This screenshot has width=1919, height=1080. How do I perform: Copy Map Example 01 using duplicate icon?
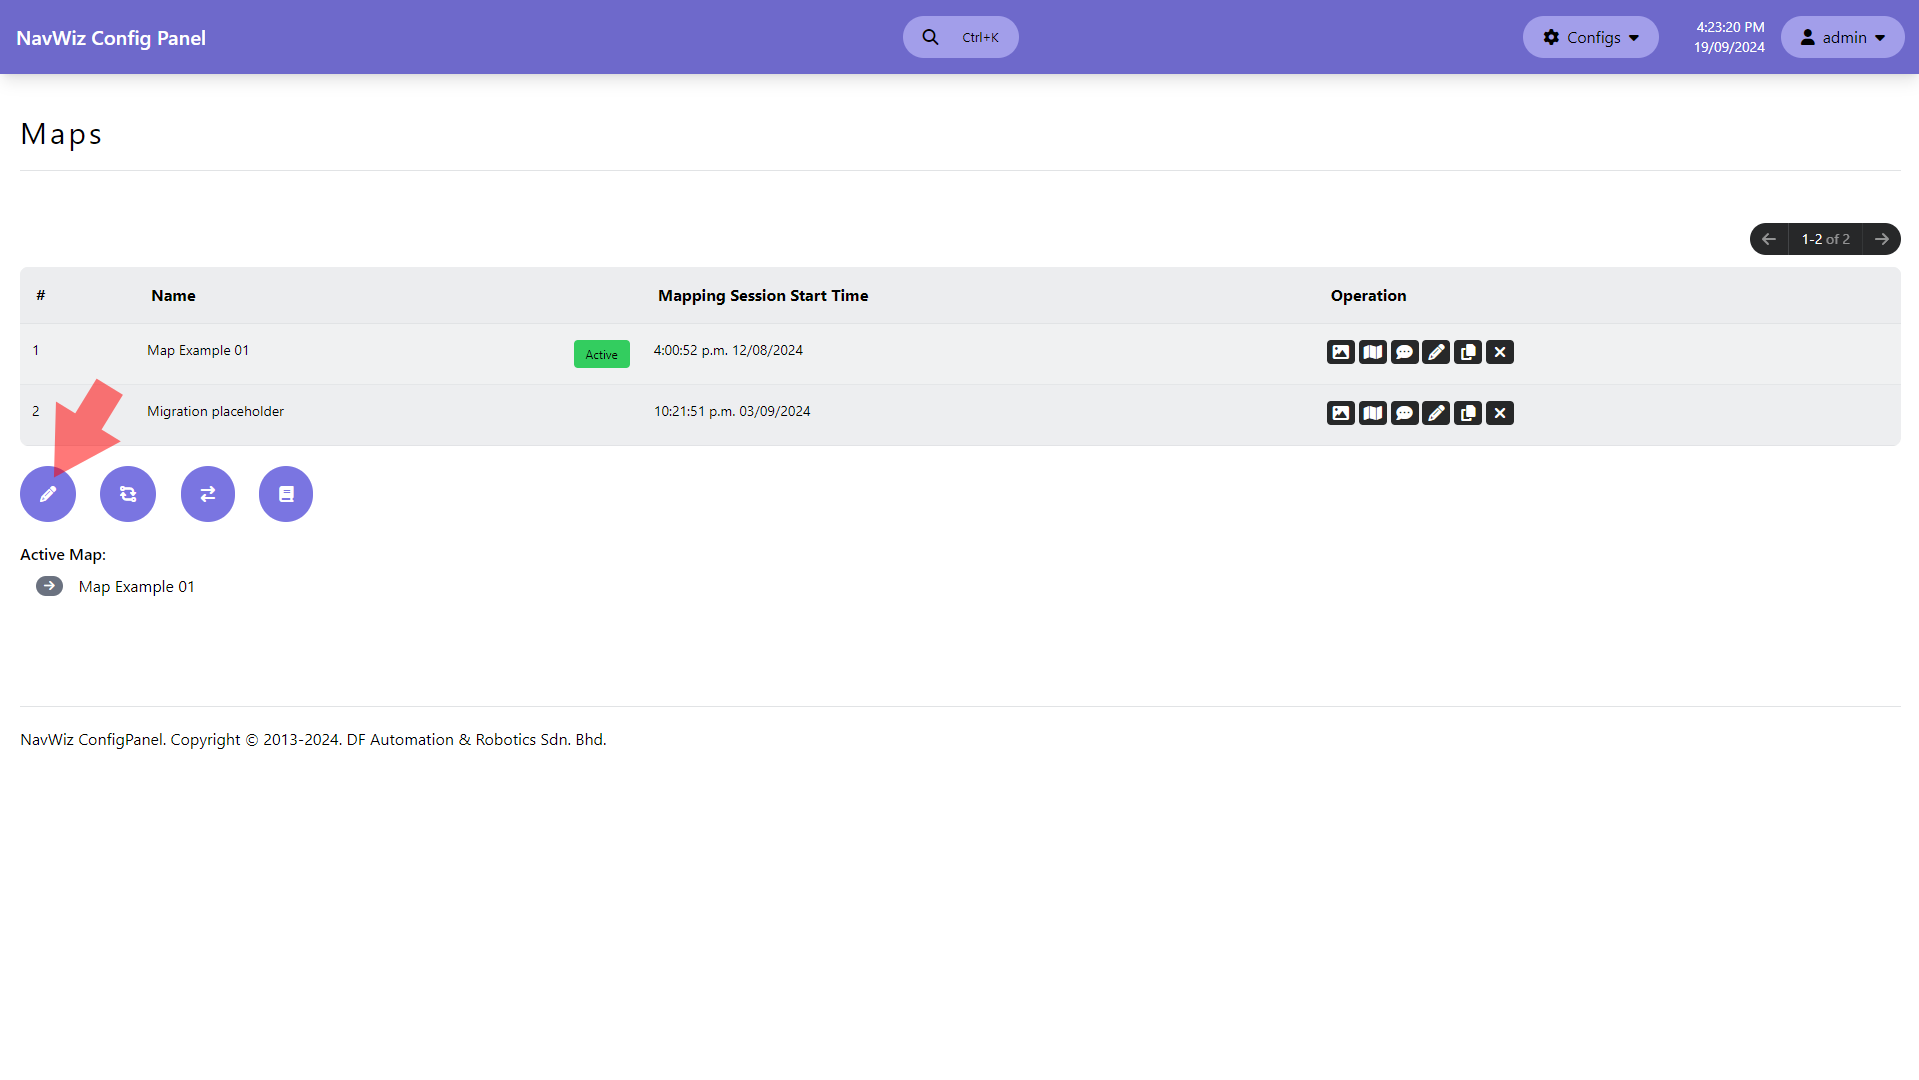[1468, 352]
